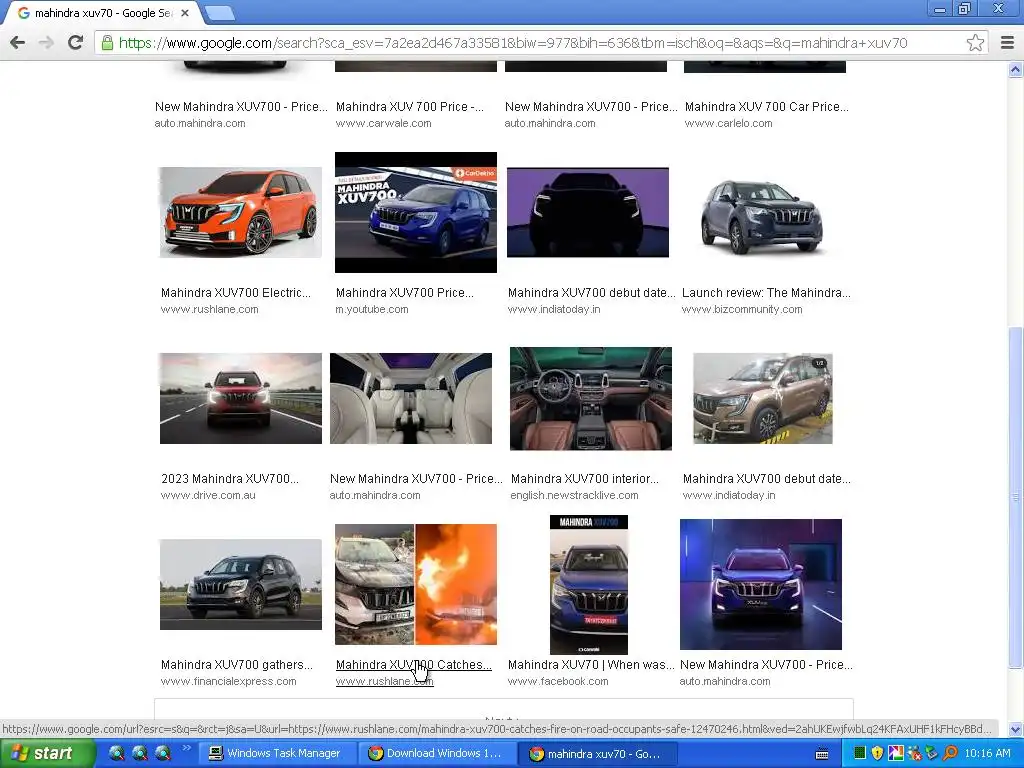Open 'Mahindra XUV700 Catches...' link
The height and width of the screenshot is (768, 1024).
coord(413,665)
